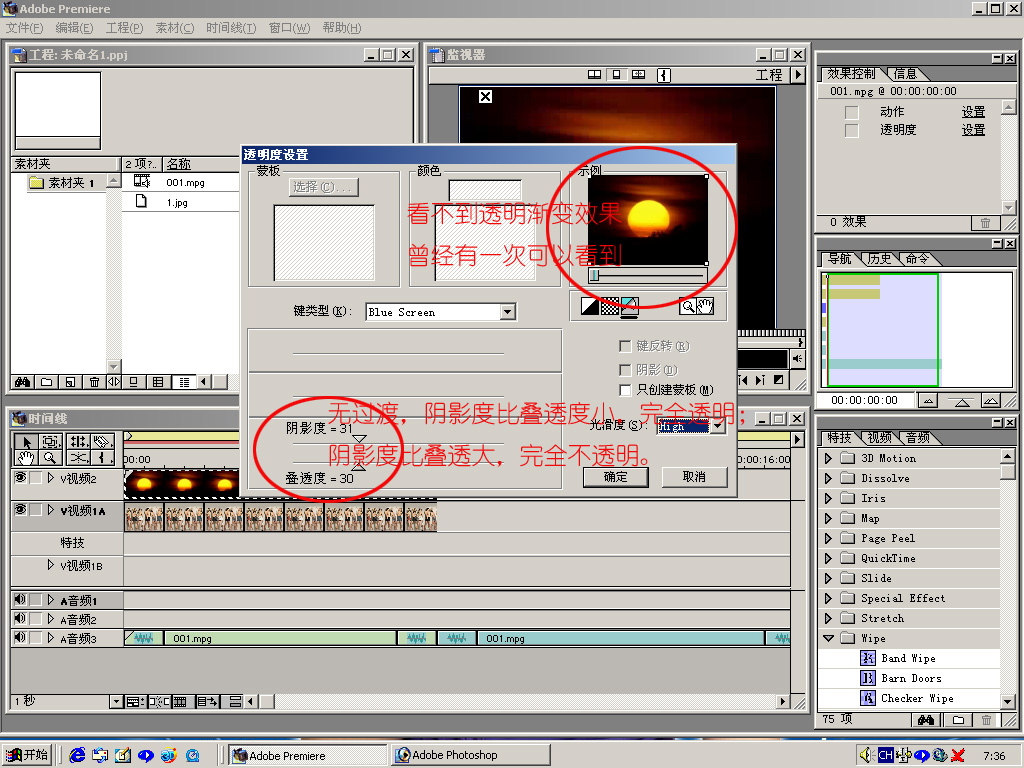Switch to Adobe Photoshop in the taskbar

tap(472, 755)
